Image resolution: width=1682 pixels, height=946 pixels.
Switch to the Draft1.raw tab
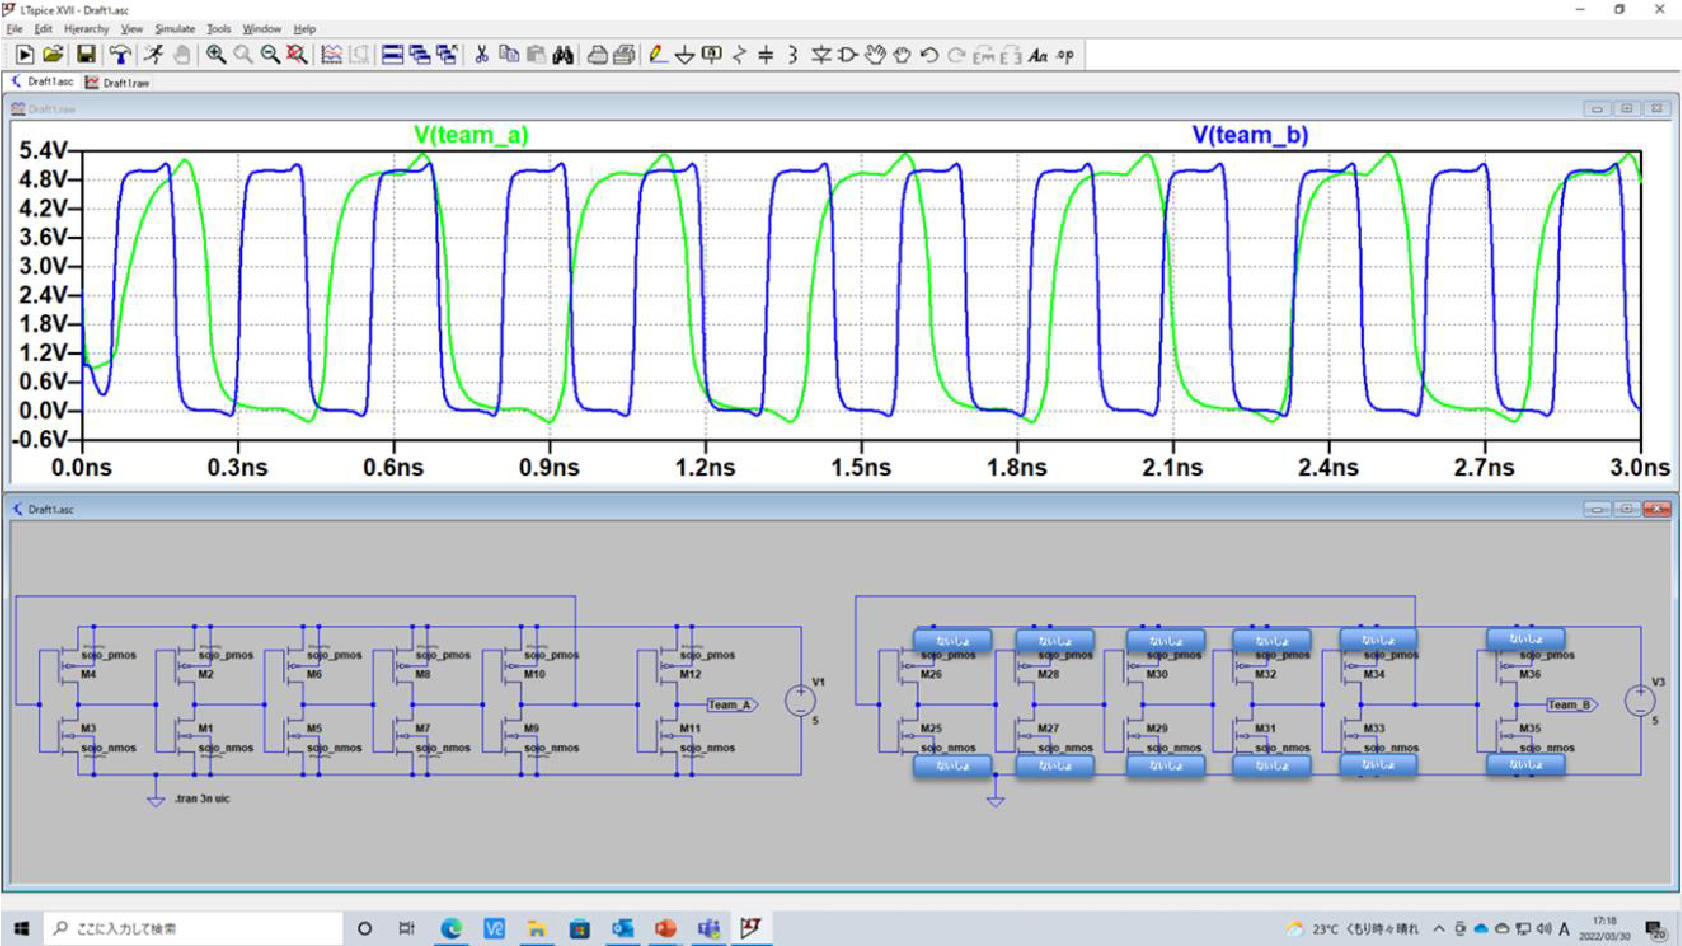(x=118, y=83)
